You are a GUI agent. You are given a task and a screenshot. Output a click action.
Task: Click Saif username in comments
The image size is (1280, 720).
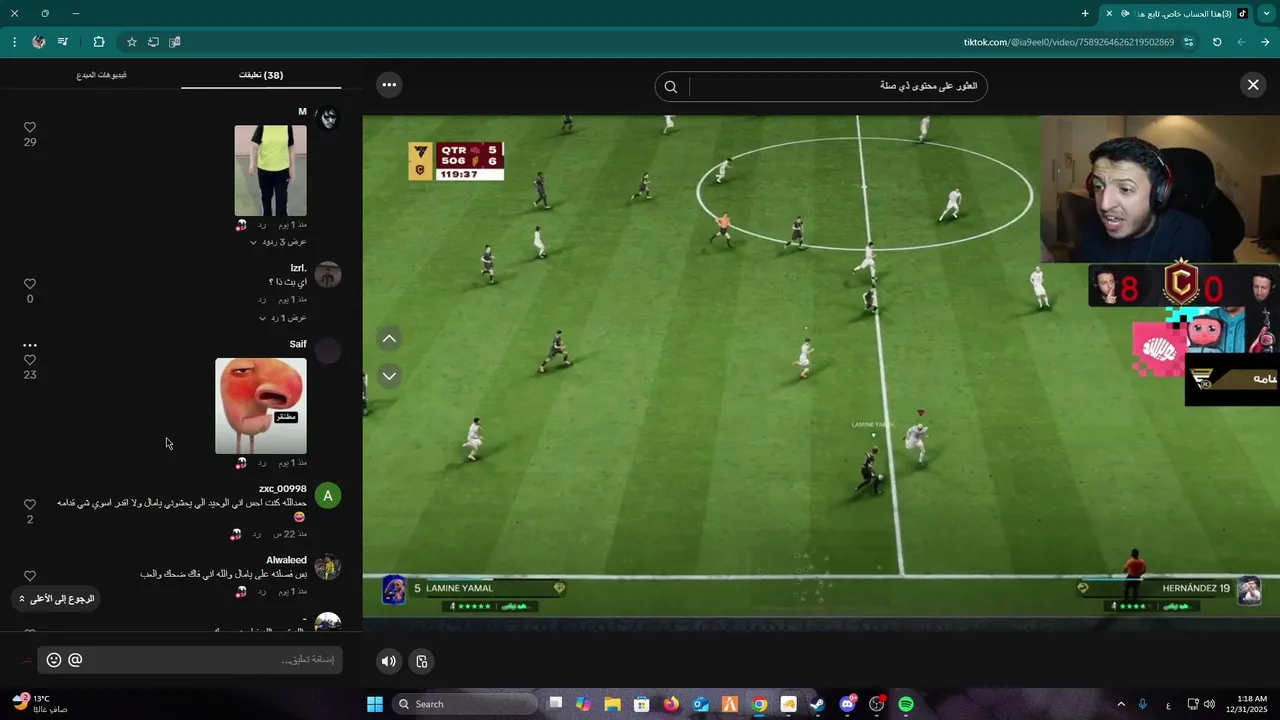[298, 344]
